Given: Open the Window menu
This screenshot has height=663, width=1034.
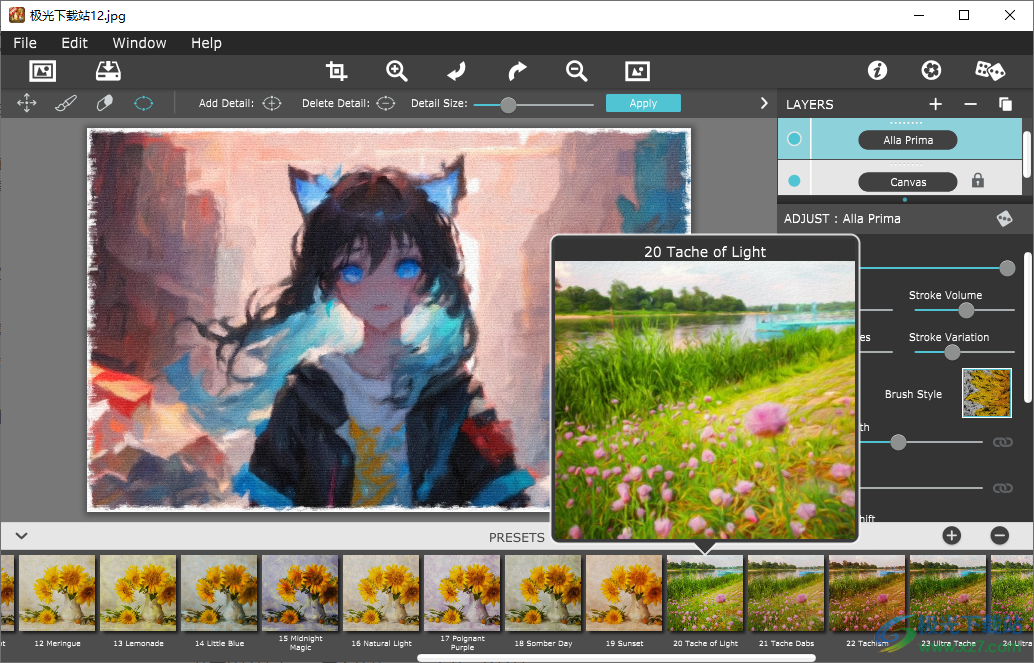Looking at the screenshot, I should click(x=138, y=43).
